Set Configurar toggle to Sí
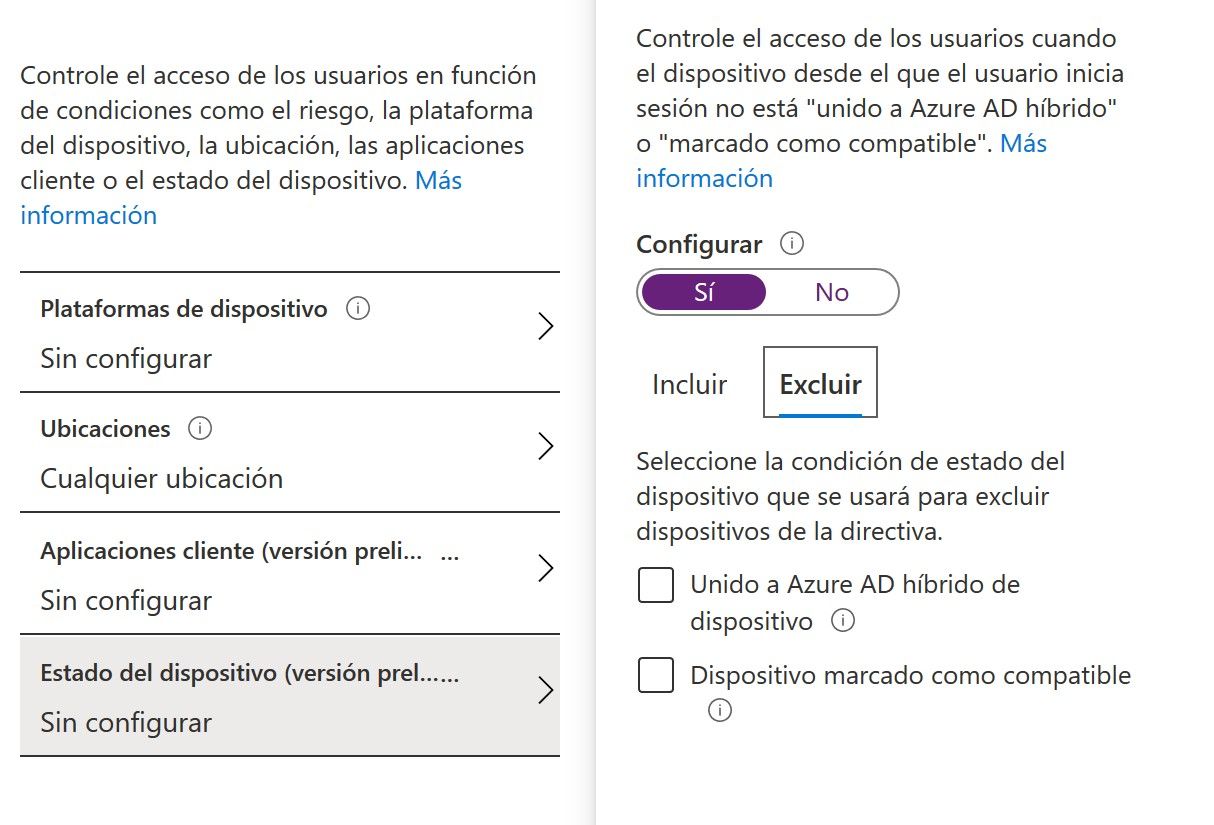The width and height of the screenshot is (1214, 825). [x=704, y=291]
